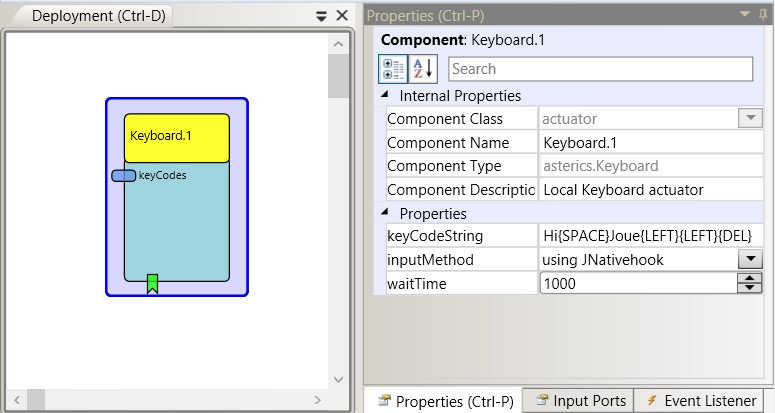Switch to categorized property view
Screen dimensions: 775x413
coord(393,69)
